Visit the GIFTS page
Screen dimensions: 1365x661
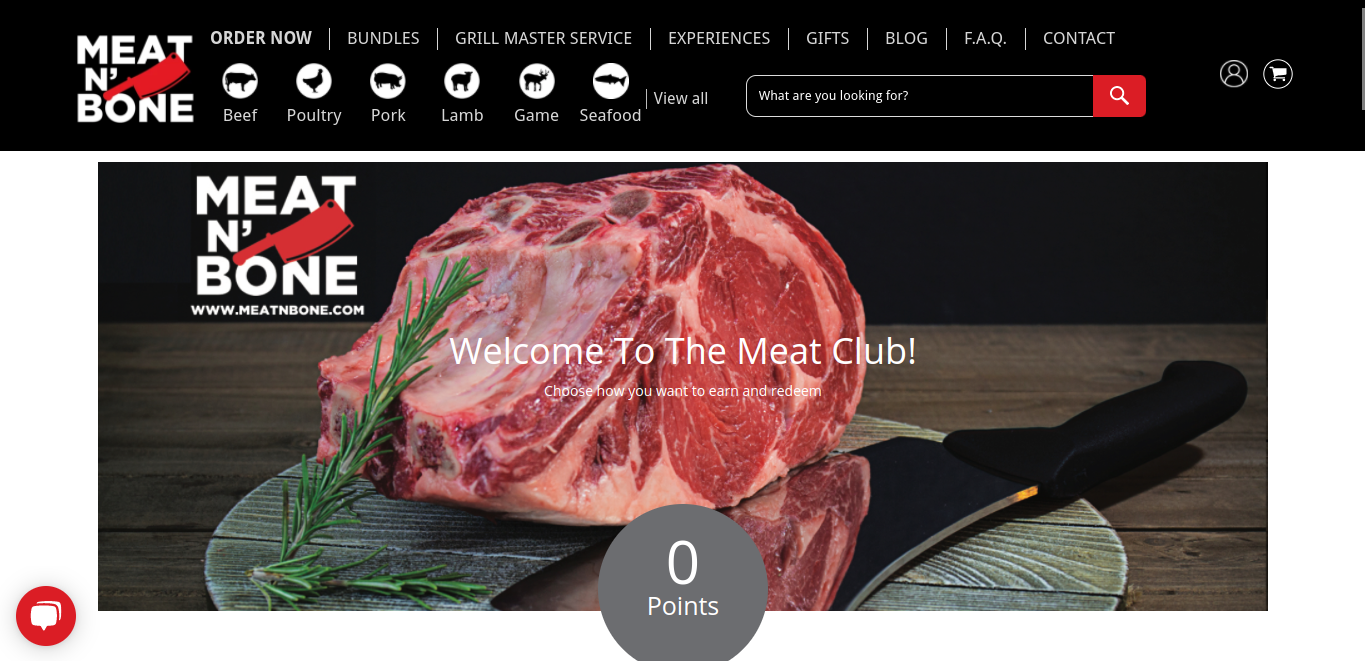(827, 38)
